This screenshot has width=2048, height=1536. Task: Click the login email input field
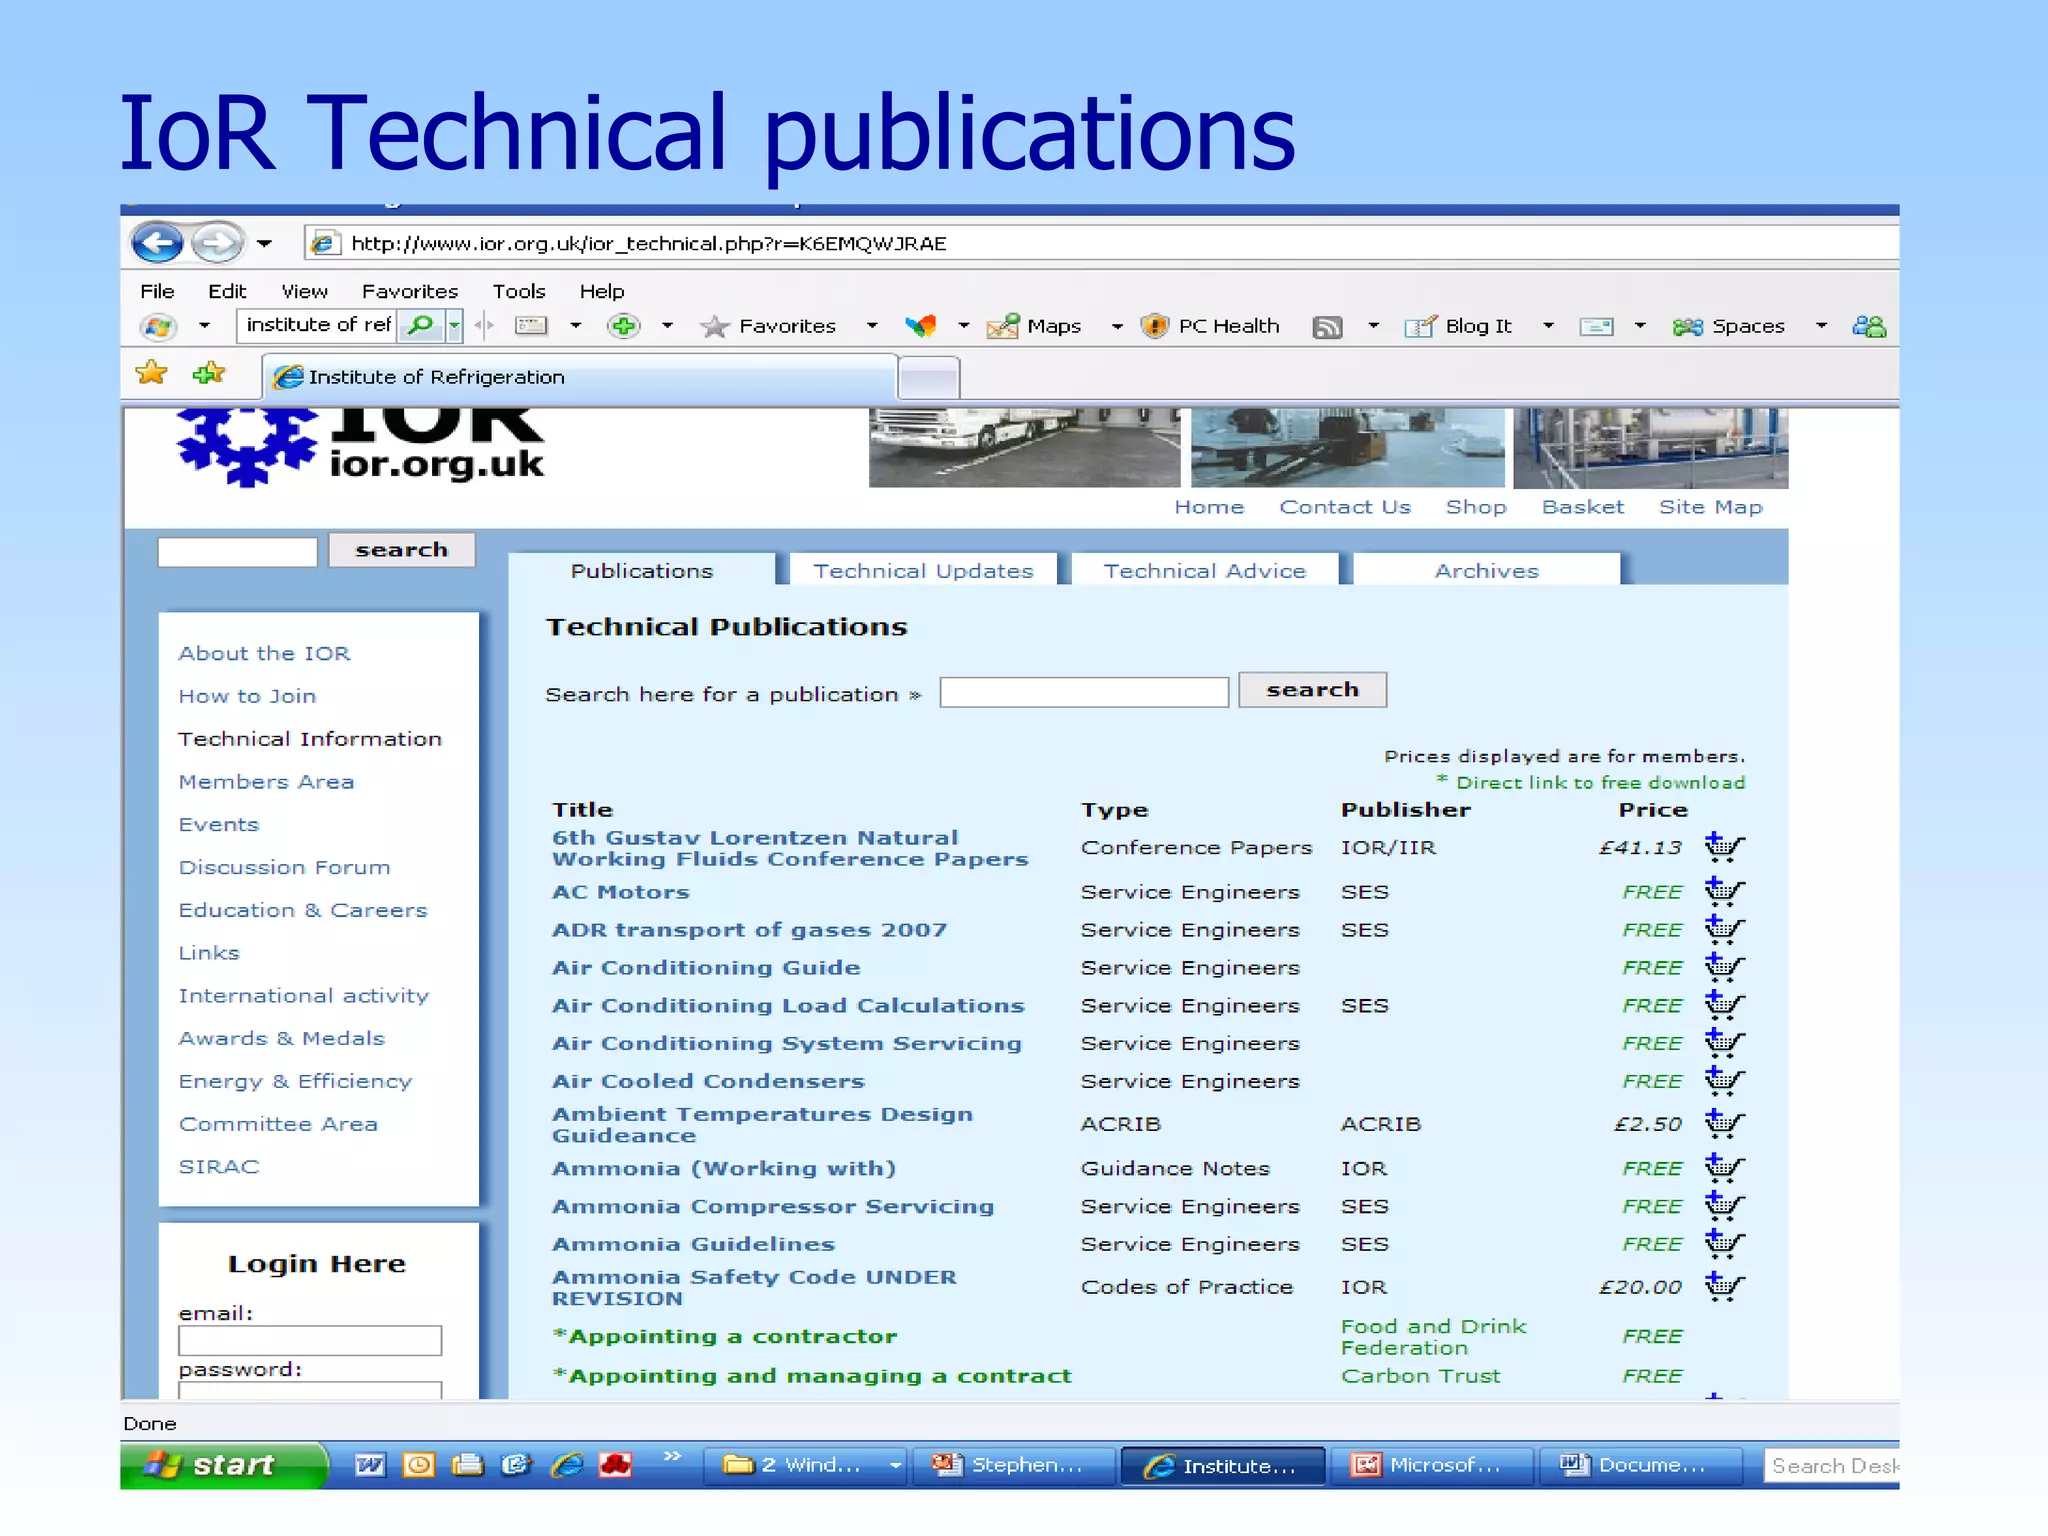310,1341
